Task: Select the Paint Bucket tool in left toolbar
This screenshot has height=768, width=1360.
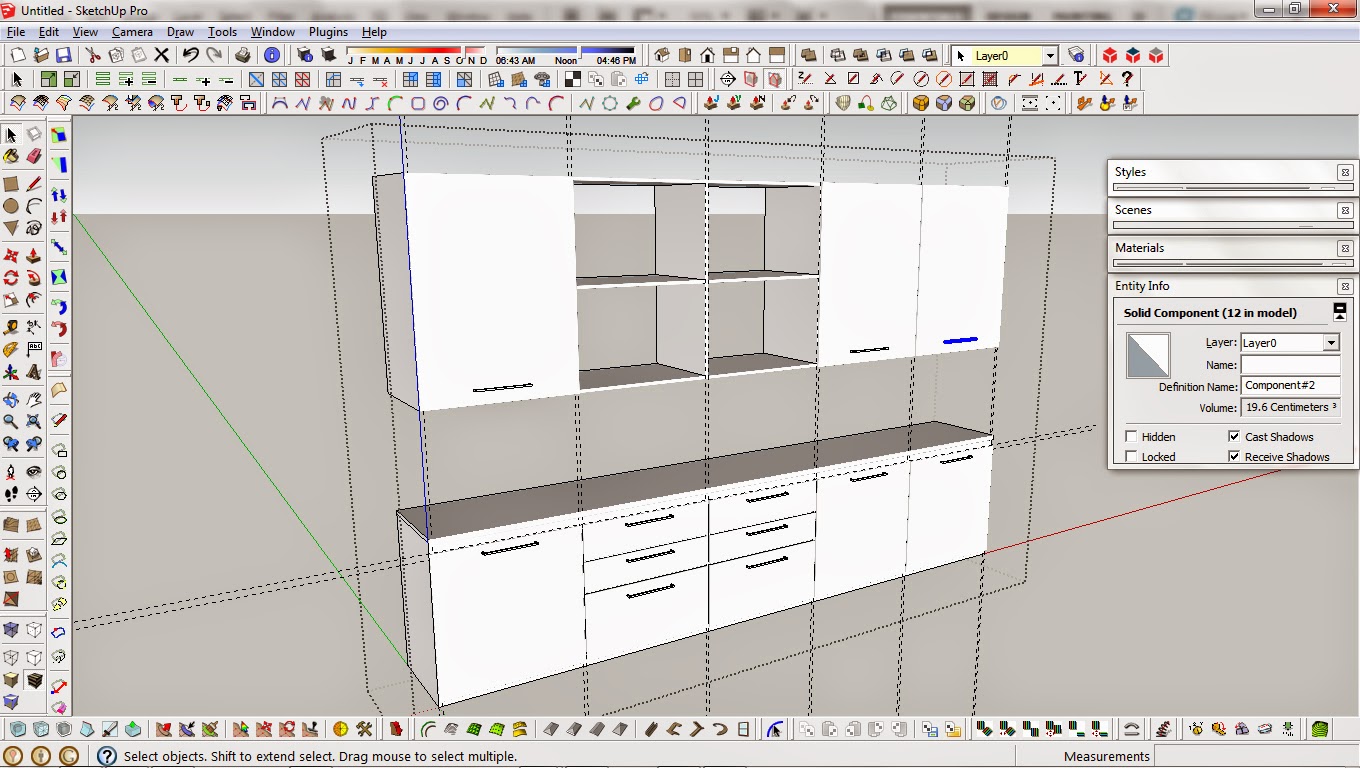Action: [11, 156]
